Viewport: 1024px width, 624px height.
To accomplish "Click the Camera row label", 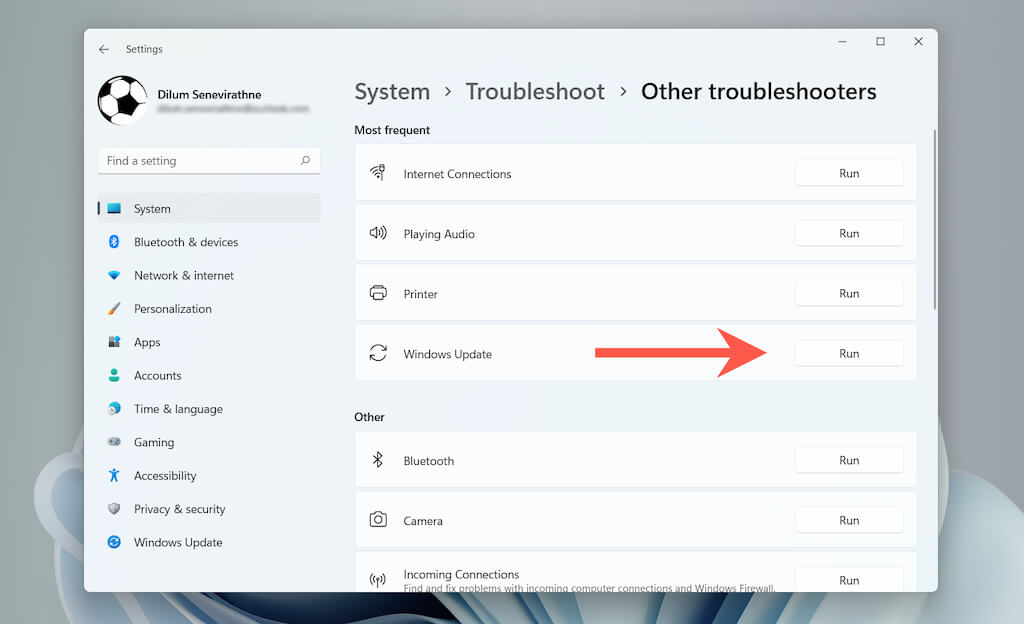I will (x=423, y=521).
